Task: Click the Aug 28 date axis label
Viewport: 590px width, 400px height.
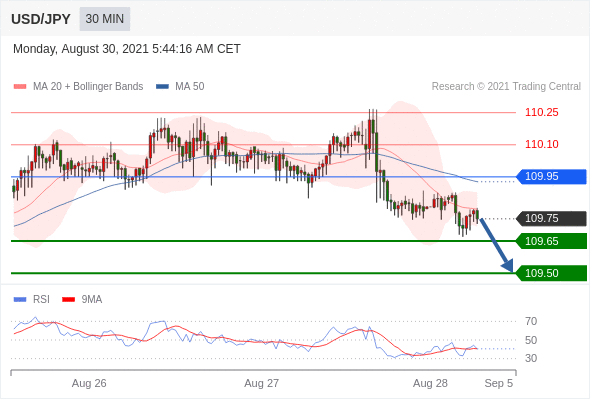Action: (x=430, y=383)
